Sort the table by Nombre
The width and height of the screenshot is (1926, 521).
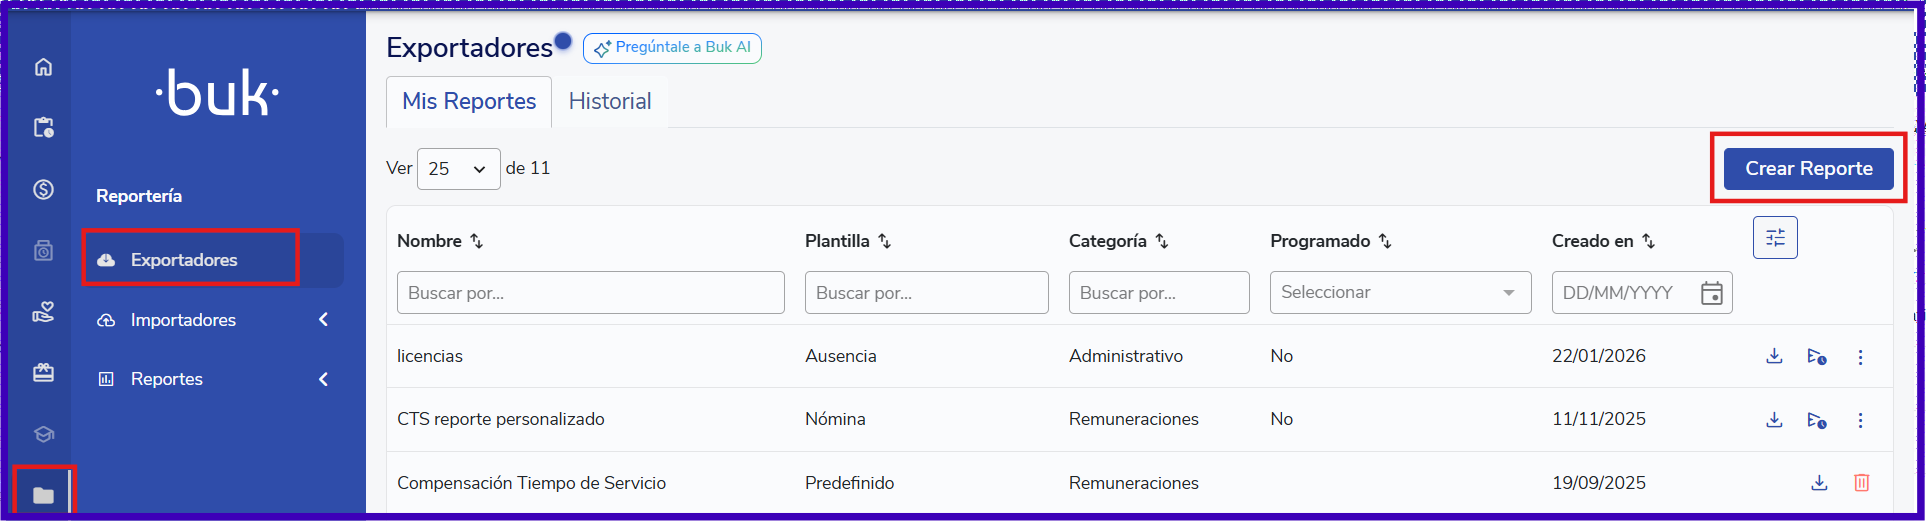point(477,241)
